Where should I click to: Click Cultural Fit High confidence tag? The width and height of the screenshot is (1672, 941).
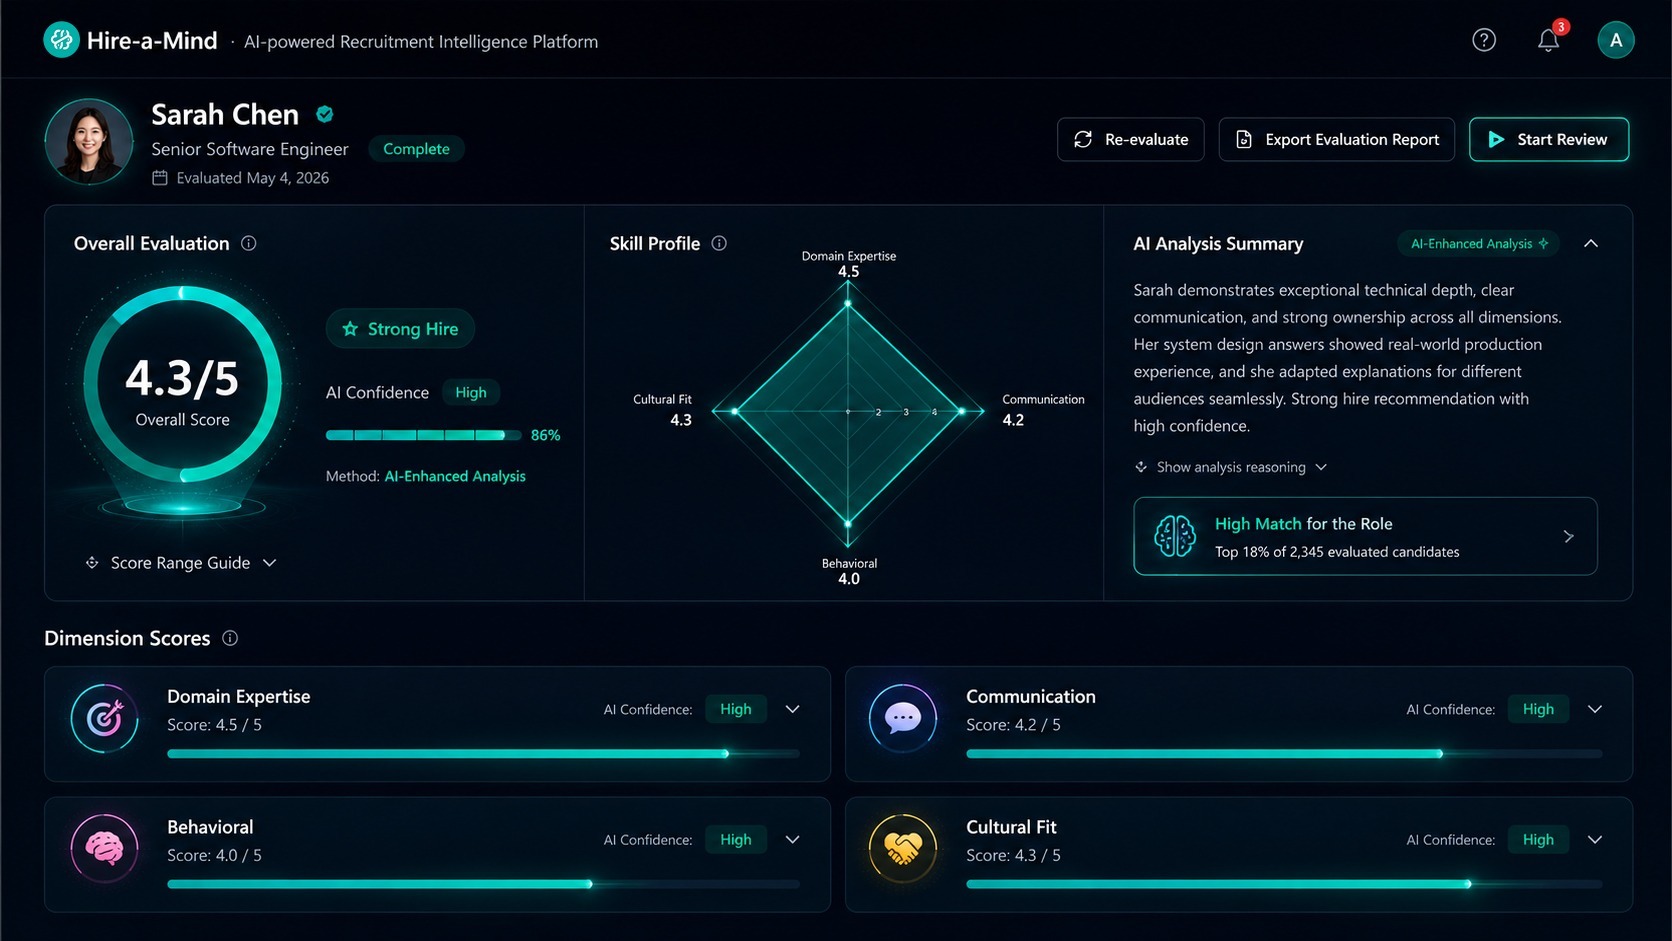coord(1538,839)
